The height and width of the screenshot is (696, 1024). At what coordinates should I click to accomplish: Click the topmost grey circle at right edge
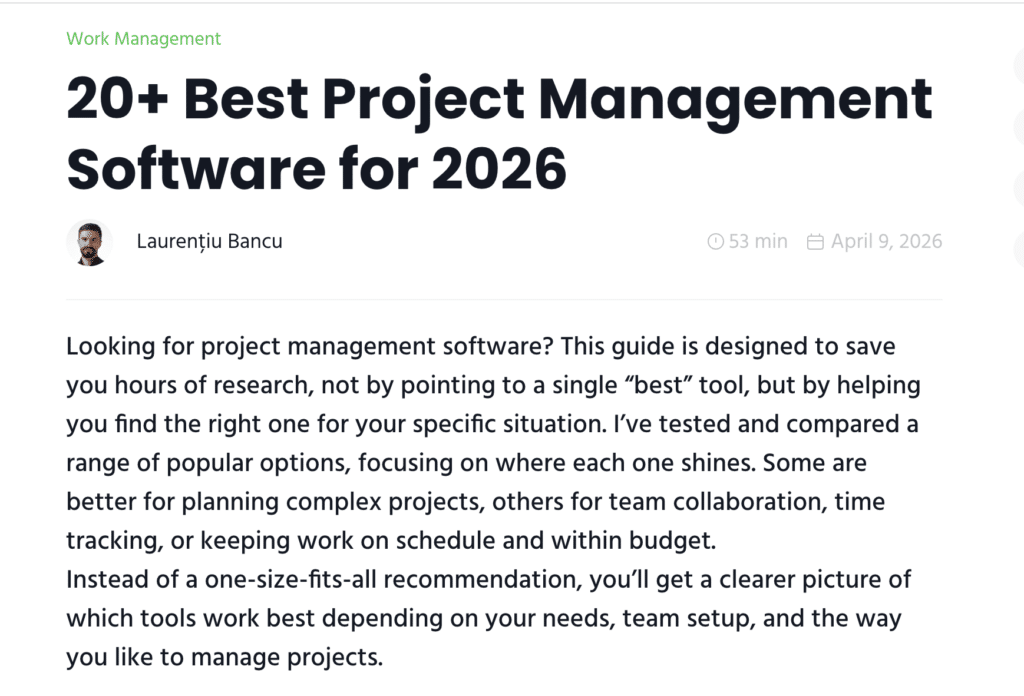(1019, 66)
